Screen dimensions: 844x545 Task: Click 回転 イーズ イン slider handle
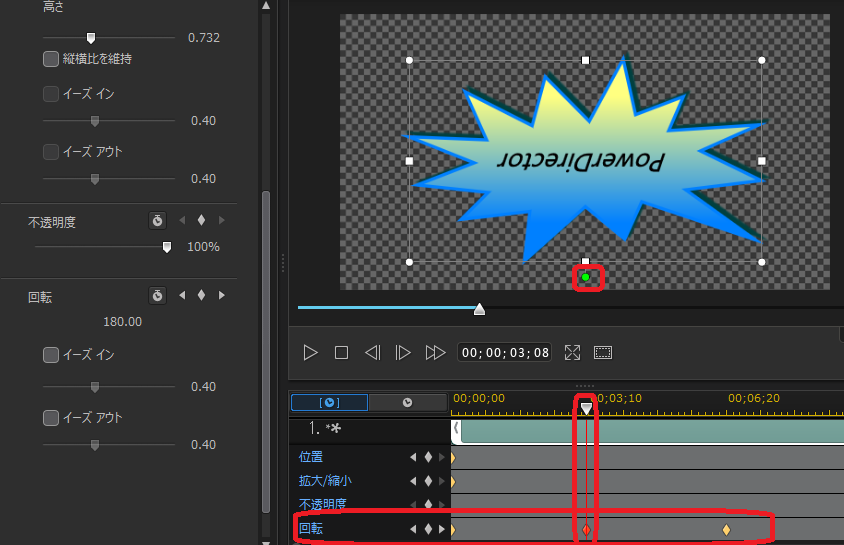pos(95,387)
